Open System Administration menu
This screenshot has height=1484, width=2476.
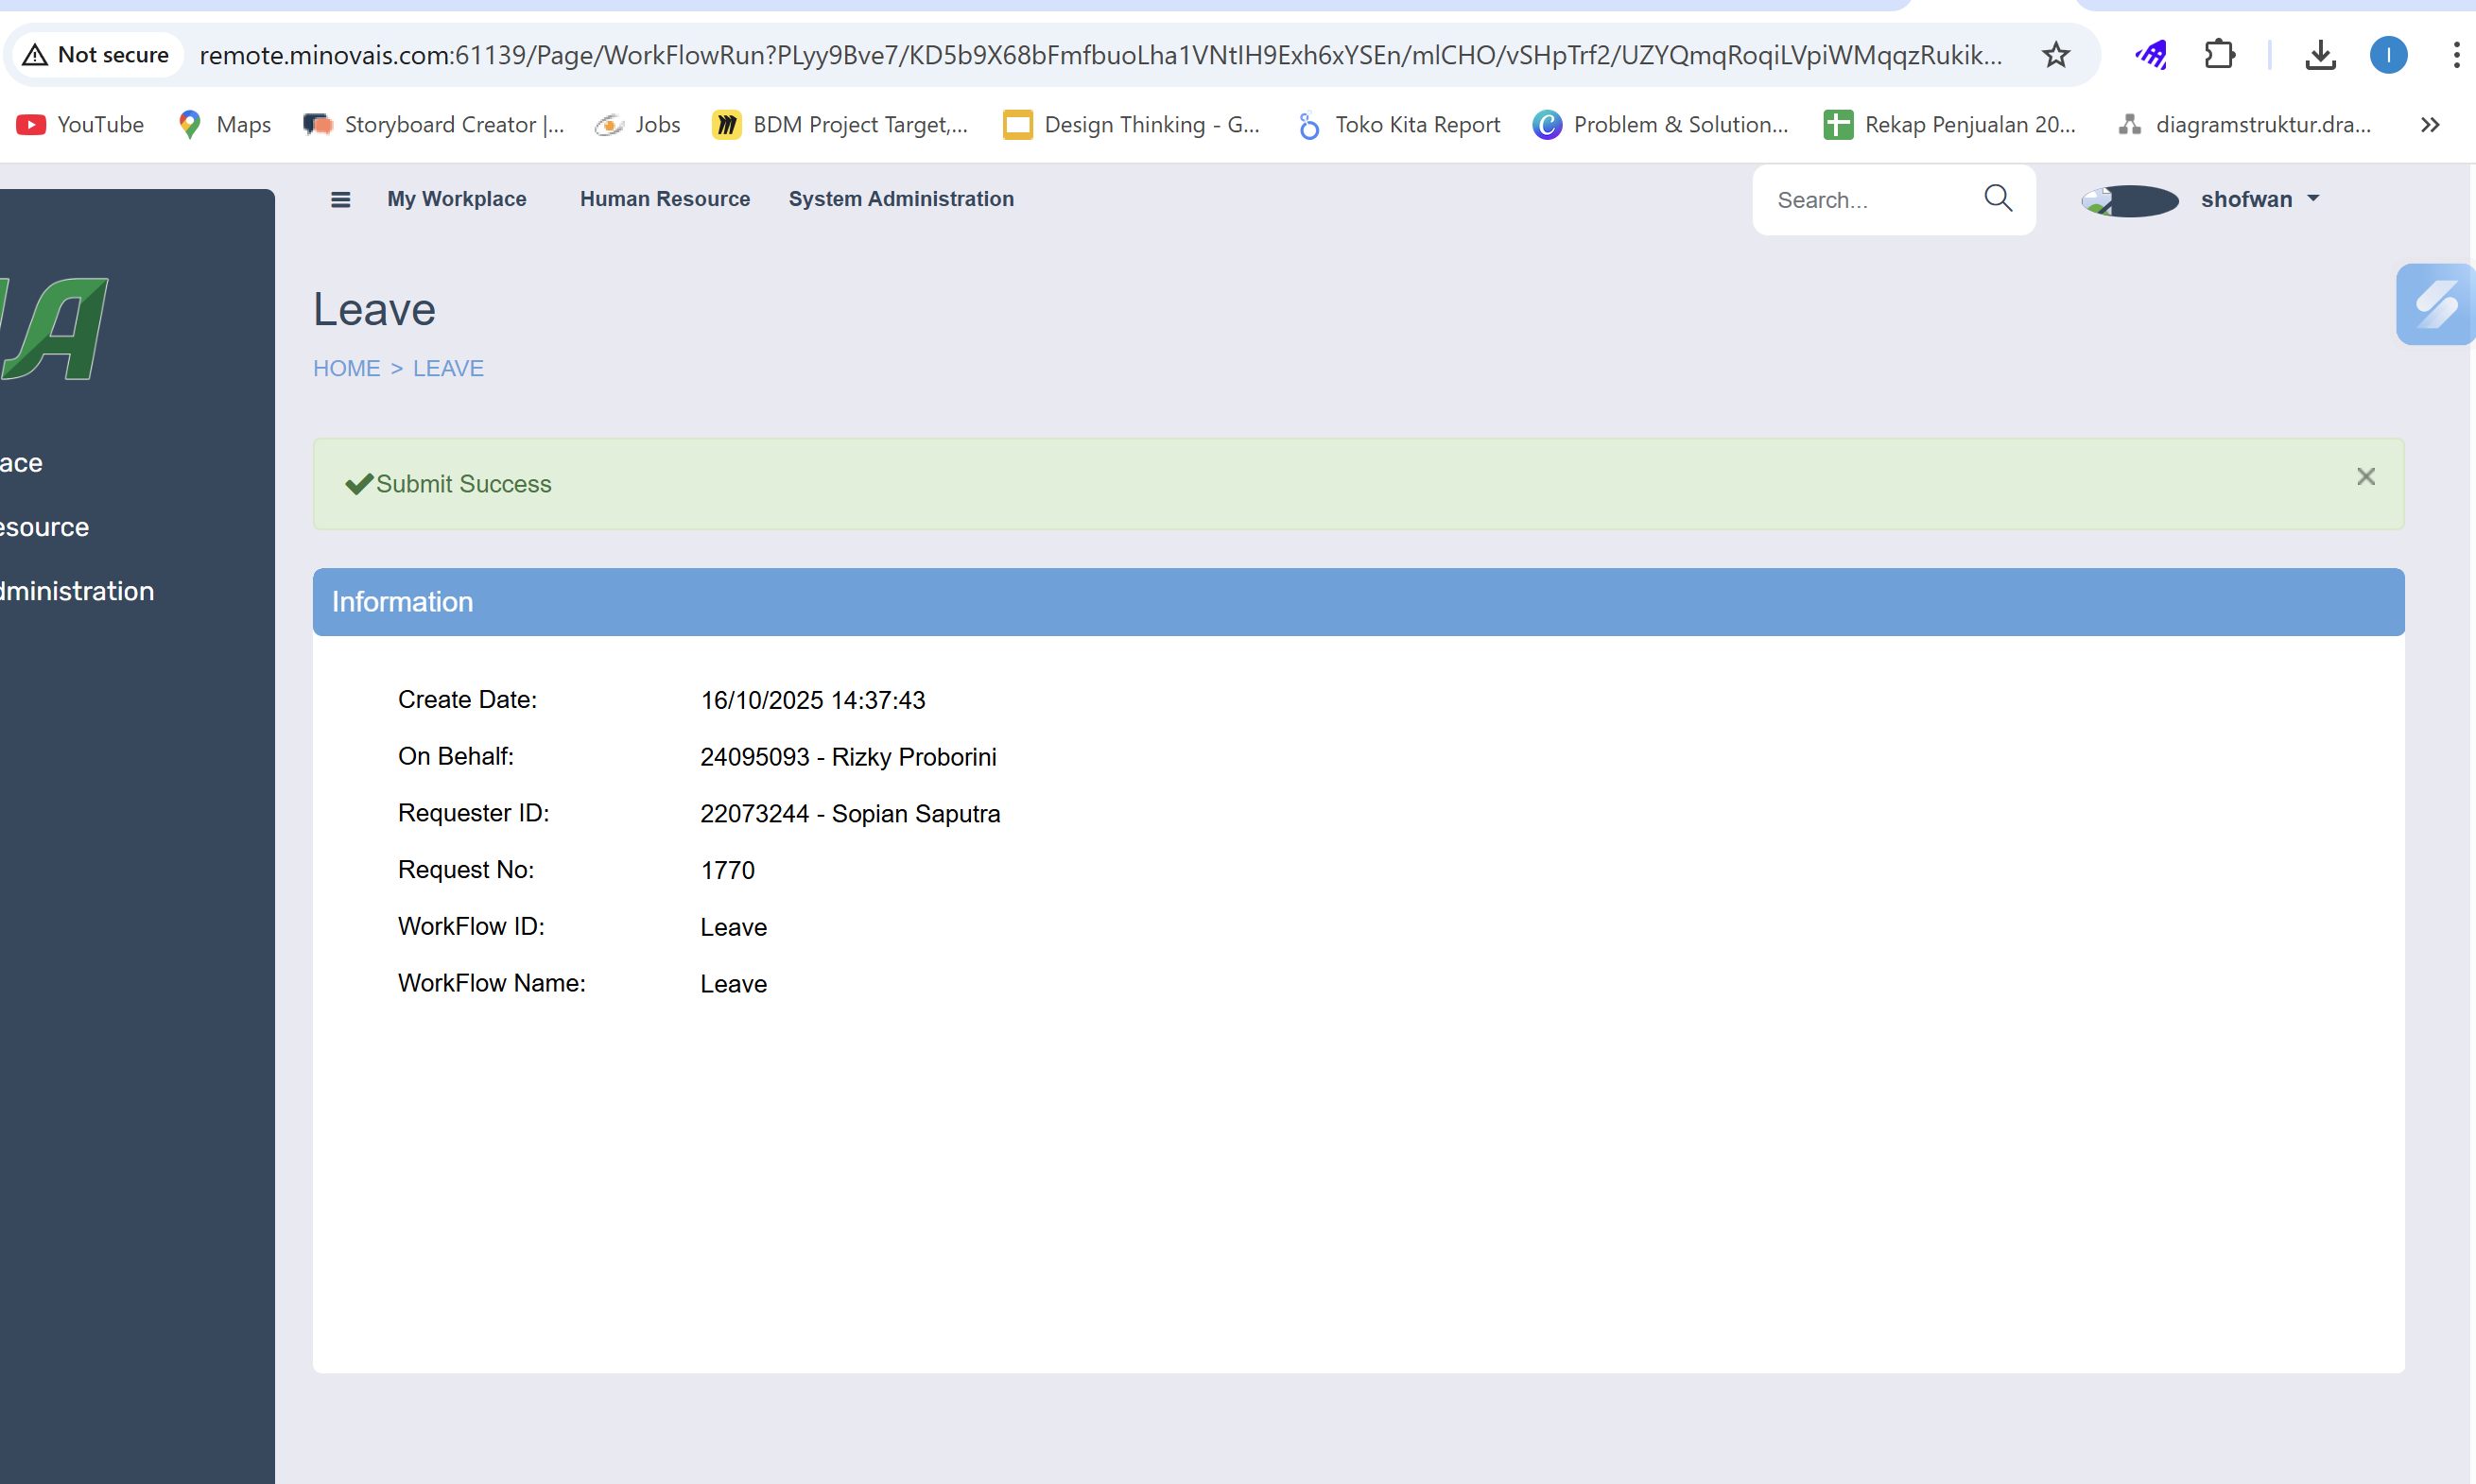tap(900, 199)
